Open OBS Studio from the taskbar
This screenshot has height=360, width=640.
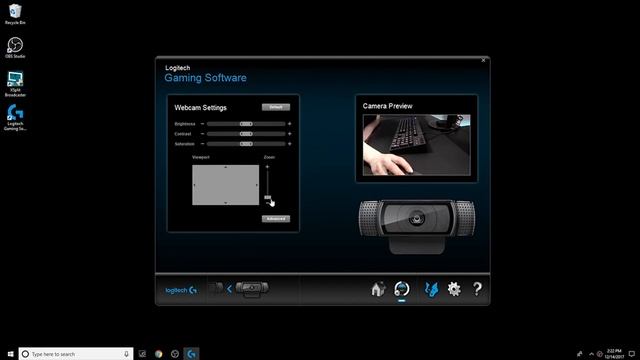click(175, 354)
